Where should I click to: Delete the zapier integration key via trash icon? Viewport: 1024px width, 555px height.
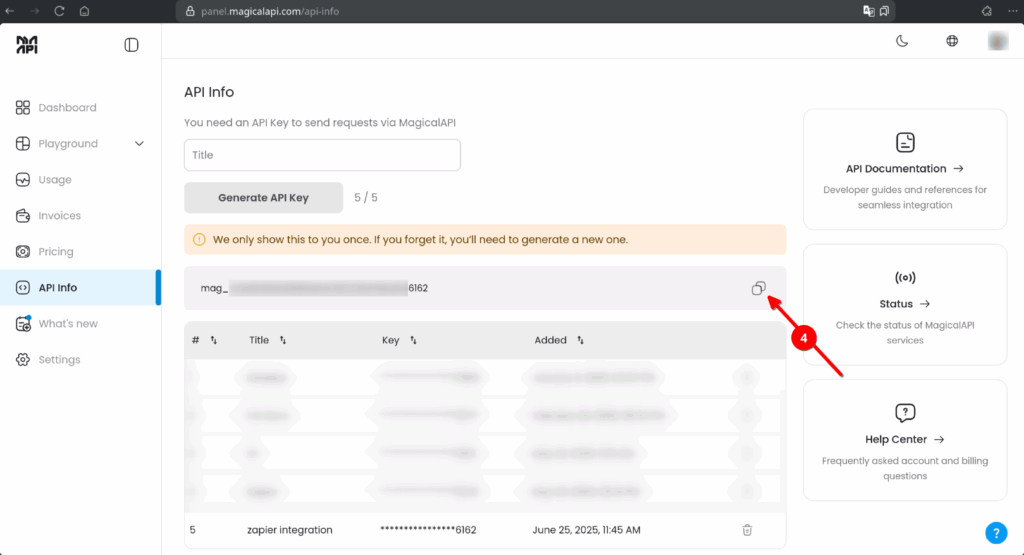tap(747, 530)
